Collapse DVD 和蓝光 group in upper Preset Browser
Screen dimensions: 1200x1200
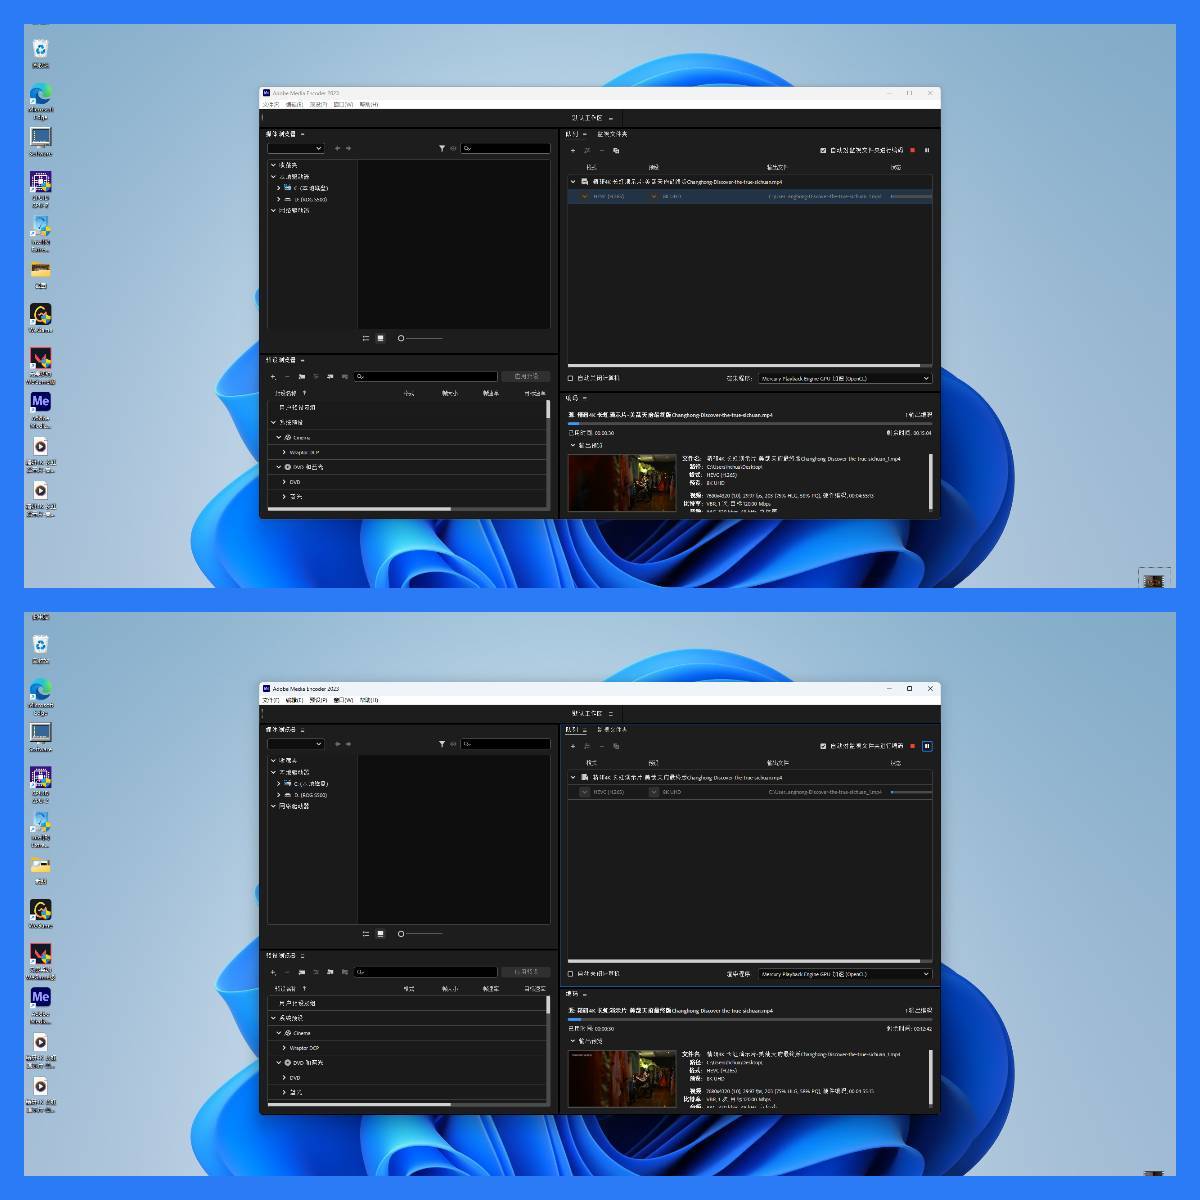pos(279,467)
